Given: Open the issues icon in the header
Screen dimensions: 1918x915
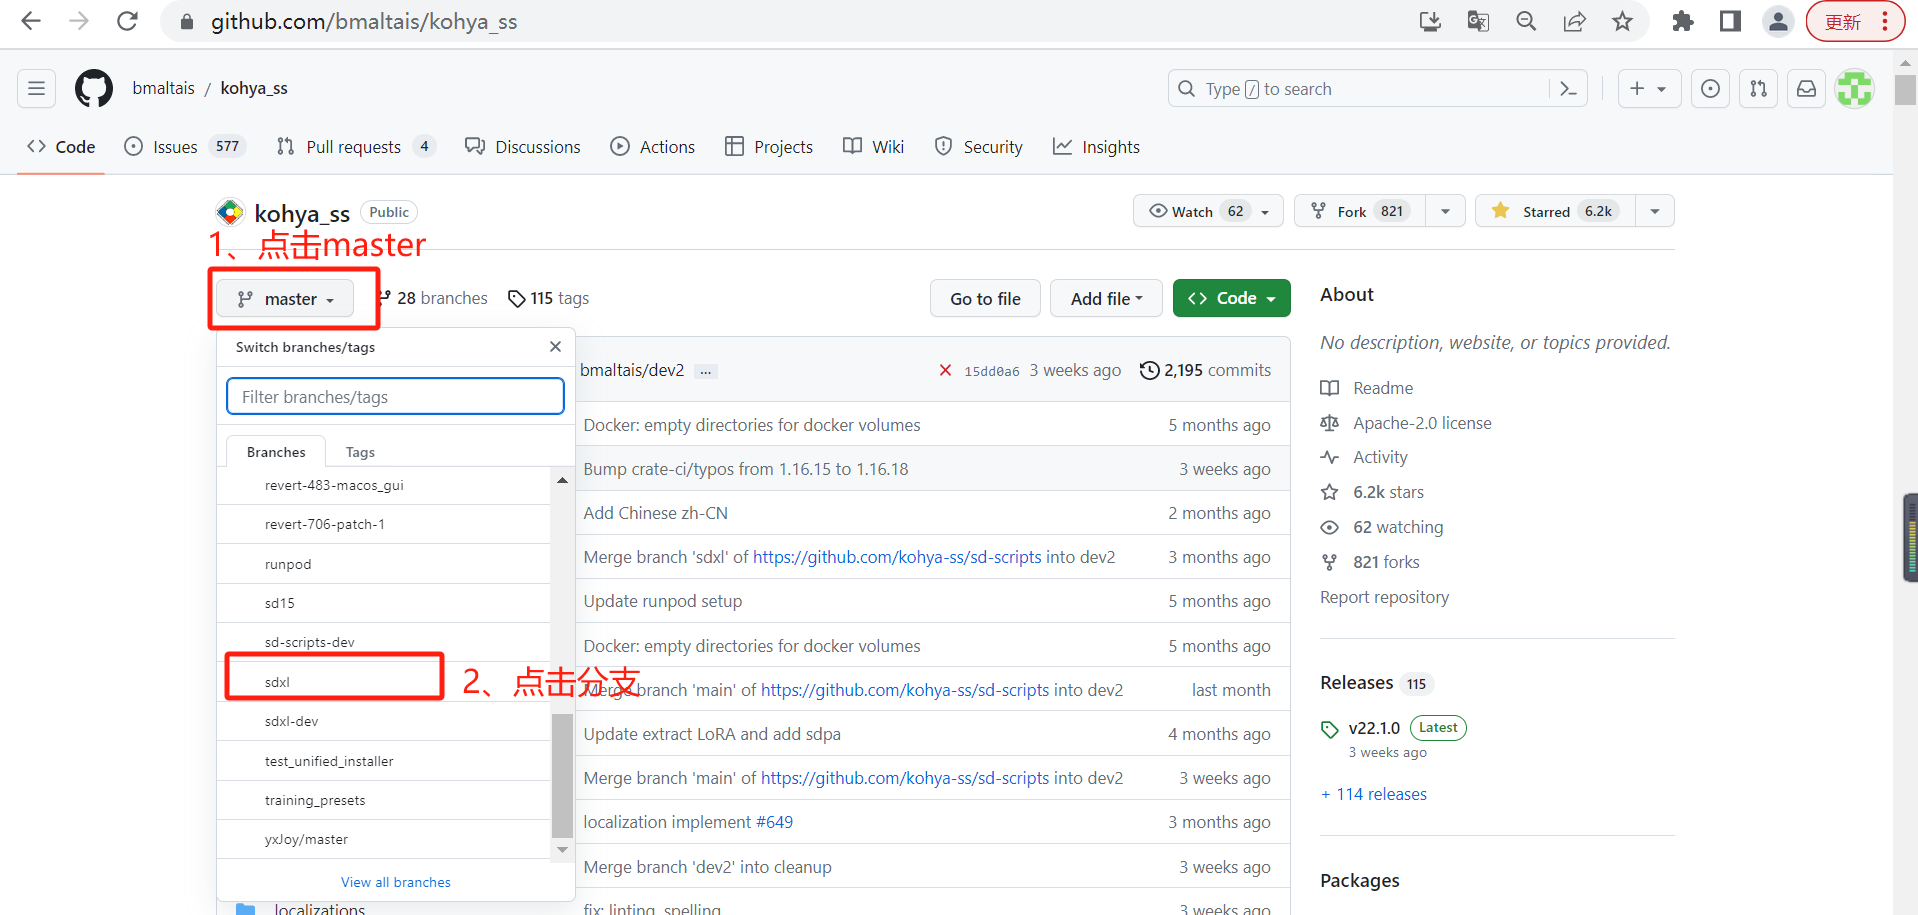Looking at the screenshot, I should coord(1711,89).
